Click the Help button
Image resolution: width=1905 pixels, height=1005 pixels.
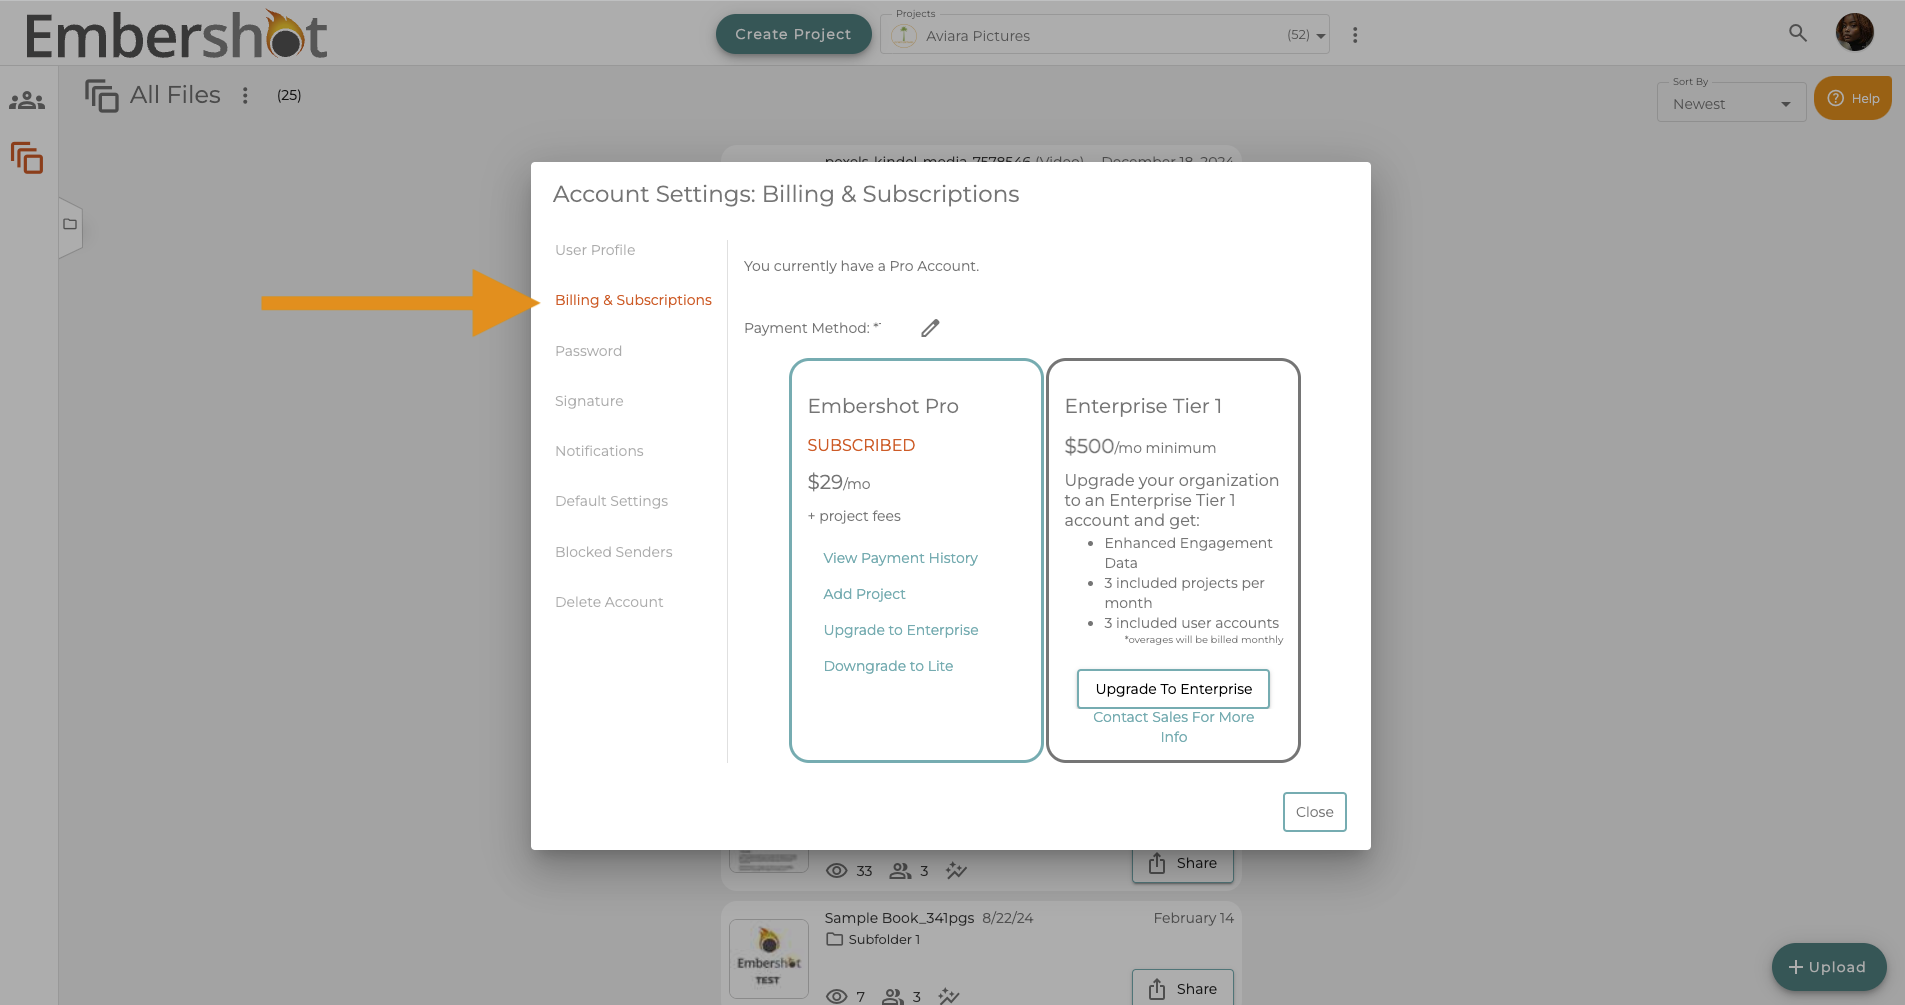pos(1853,98)
